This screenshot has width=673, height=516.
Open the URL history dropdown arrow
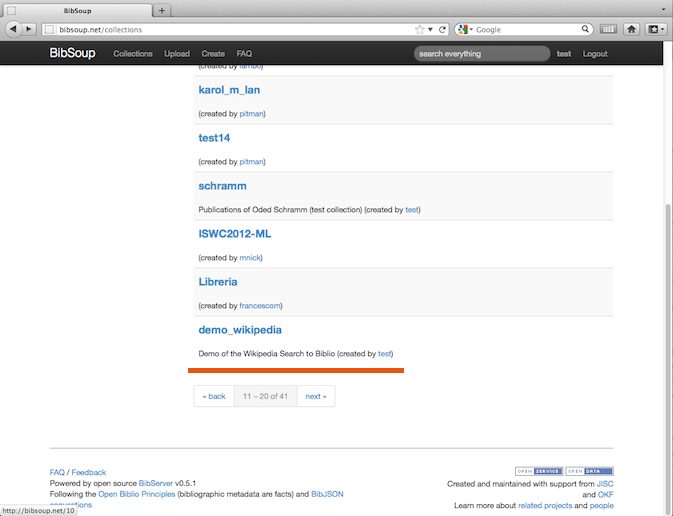(430, 30)
